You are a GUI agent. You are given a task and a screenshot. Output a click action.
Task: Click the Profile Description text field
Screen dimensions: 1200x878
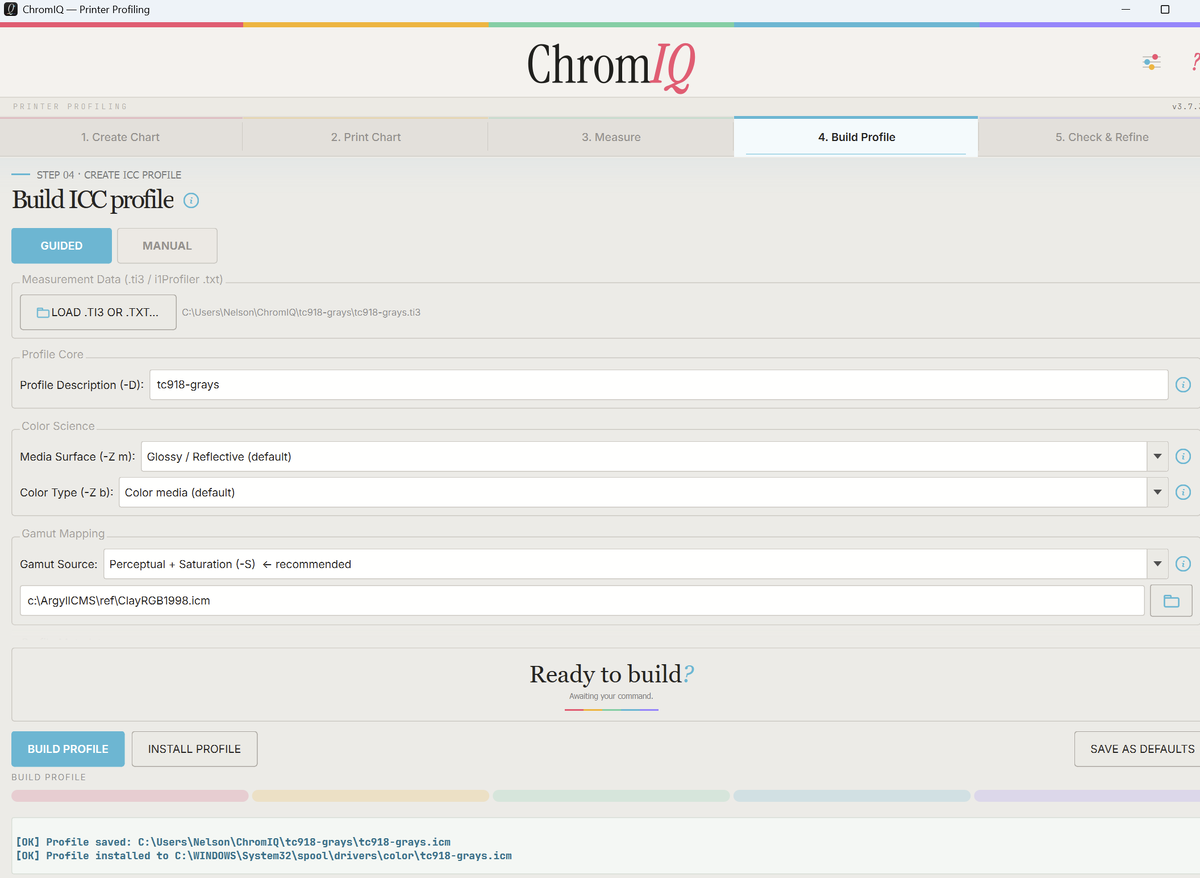pyautogui.click(x=659, y=385)
